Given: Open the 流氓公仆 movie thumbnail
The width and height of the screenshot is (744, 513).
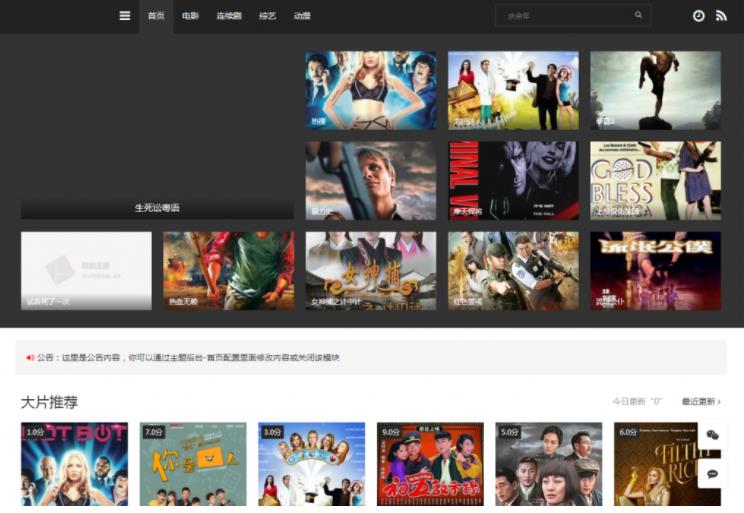Looking at the screenshot, I should click(x=656, y=271).
